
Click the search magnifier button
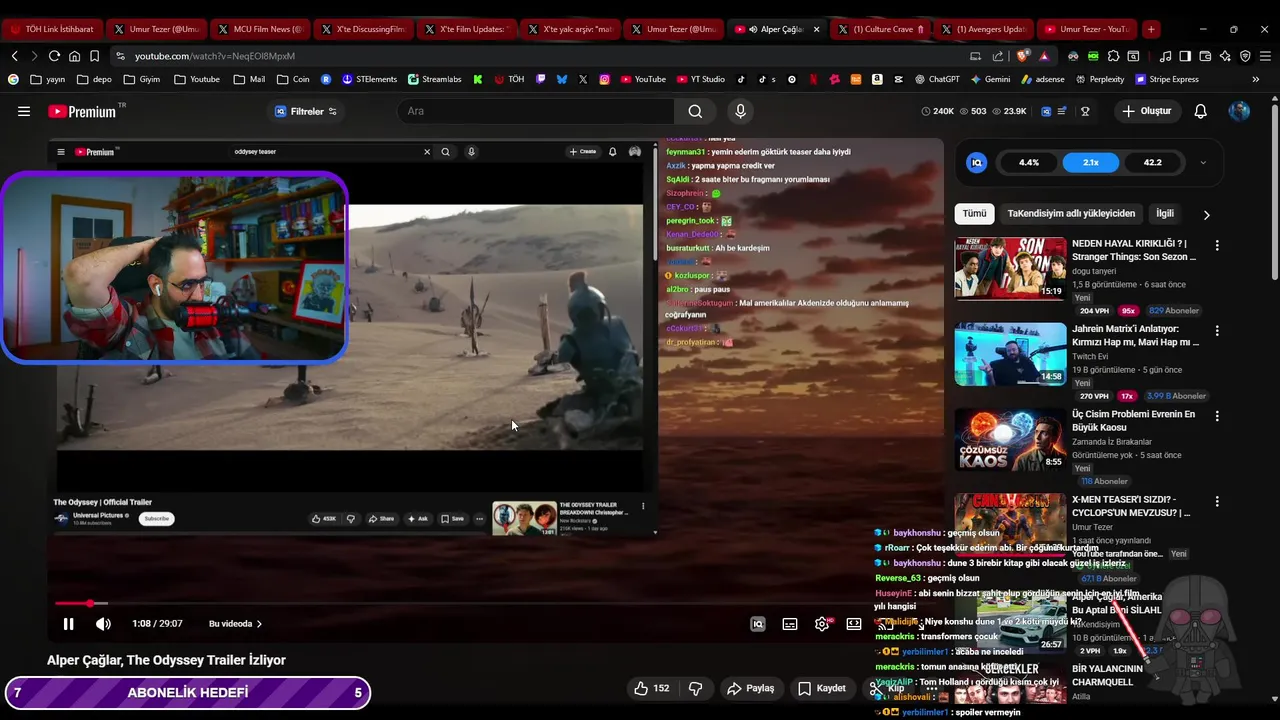coord(695,111)
